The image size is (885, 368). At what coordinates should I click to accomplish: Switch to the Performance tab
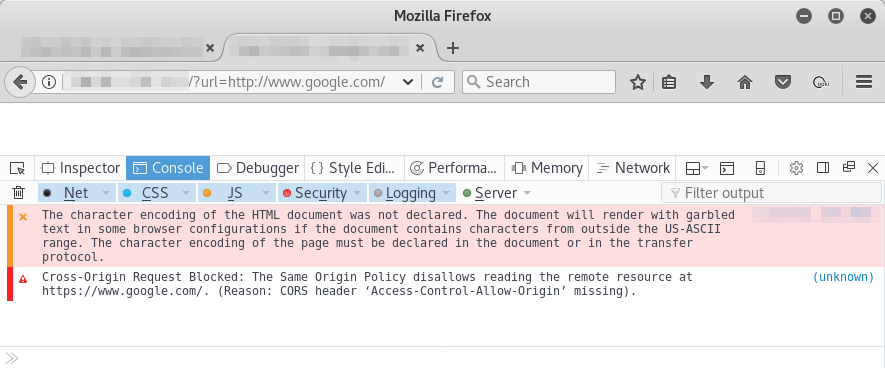[x=454, y=168]
